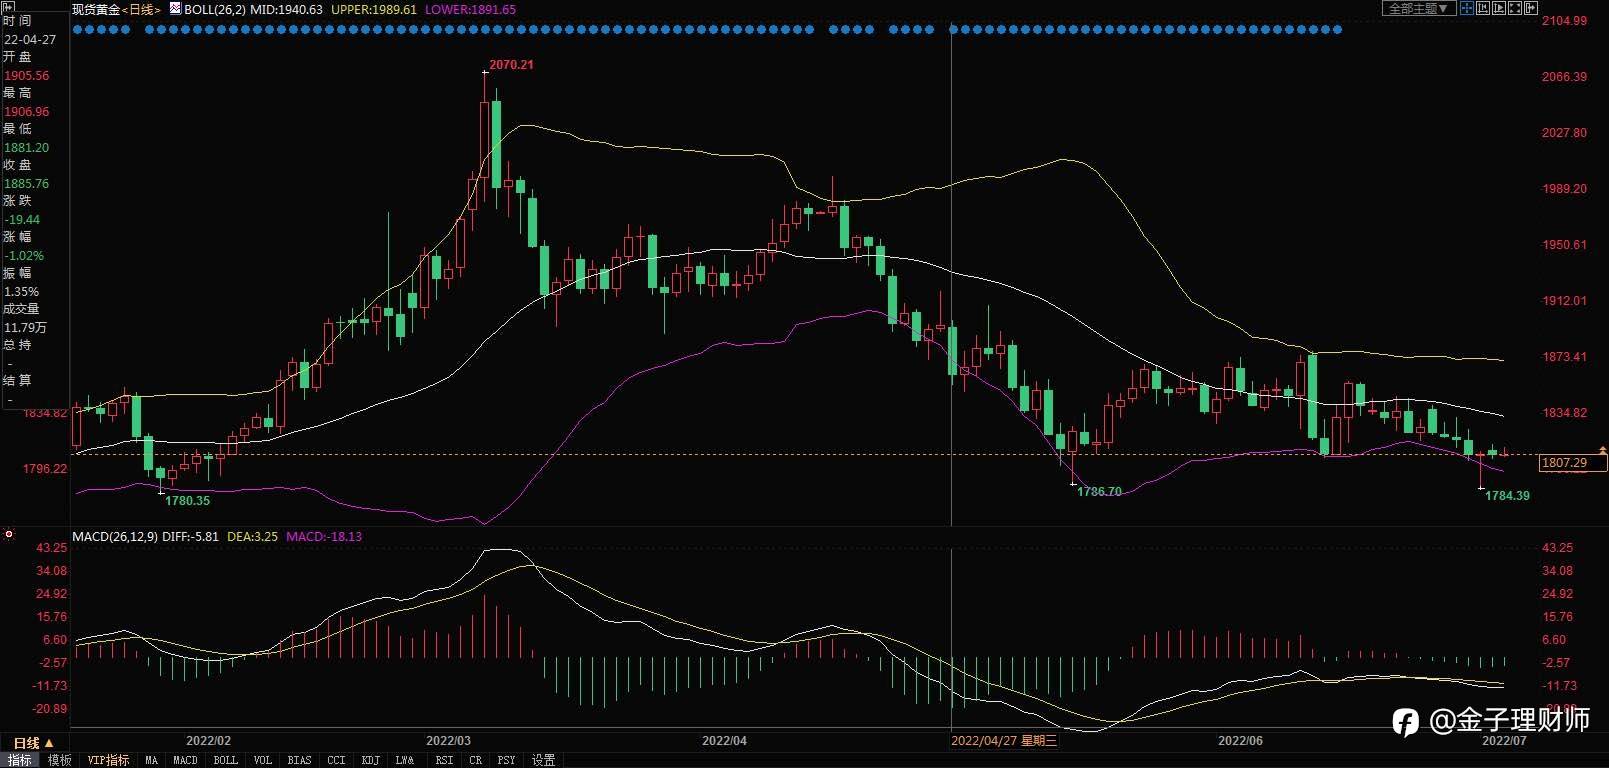Click the DIFF:-5.81 value
Screen dimensions: 1609x768
pyautogui.click(x=190, y=537)
